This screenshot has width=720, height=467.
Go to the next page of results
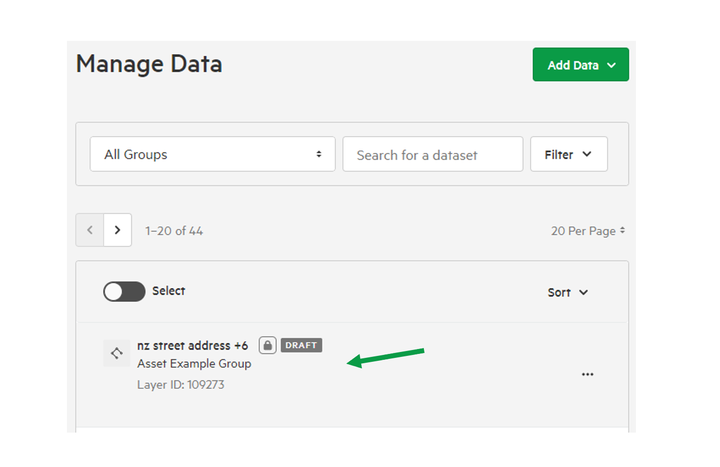click(x=118, y=230)
